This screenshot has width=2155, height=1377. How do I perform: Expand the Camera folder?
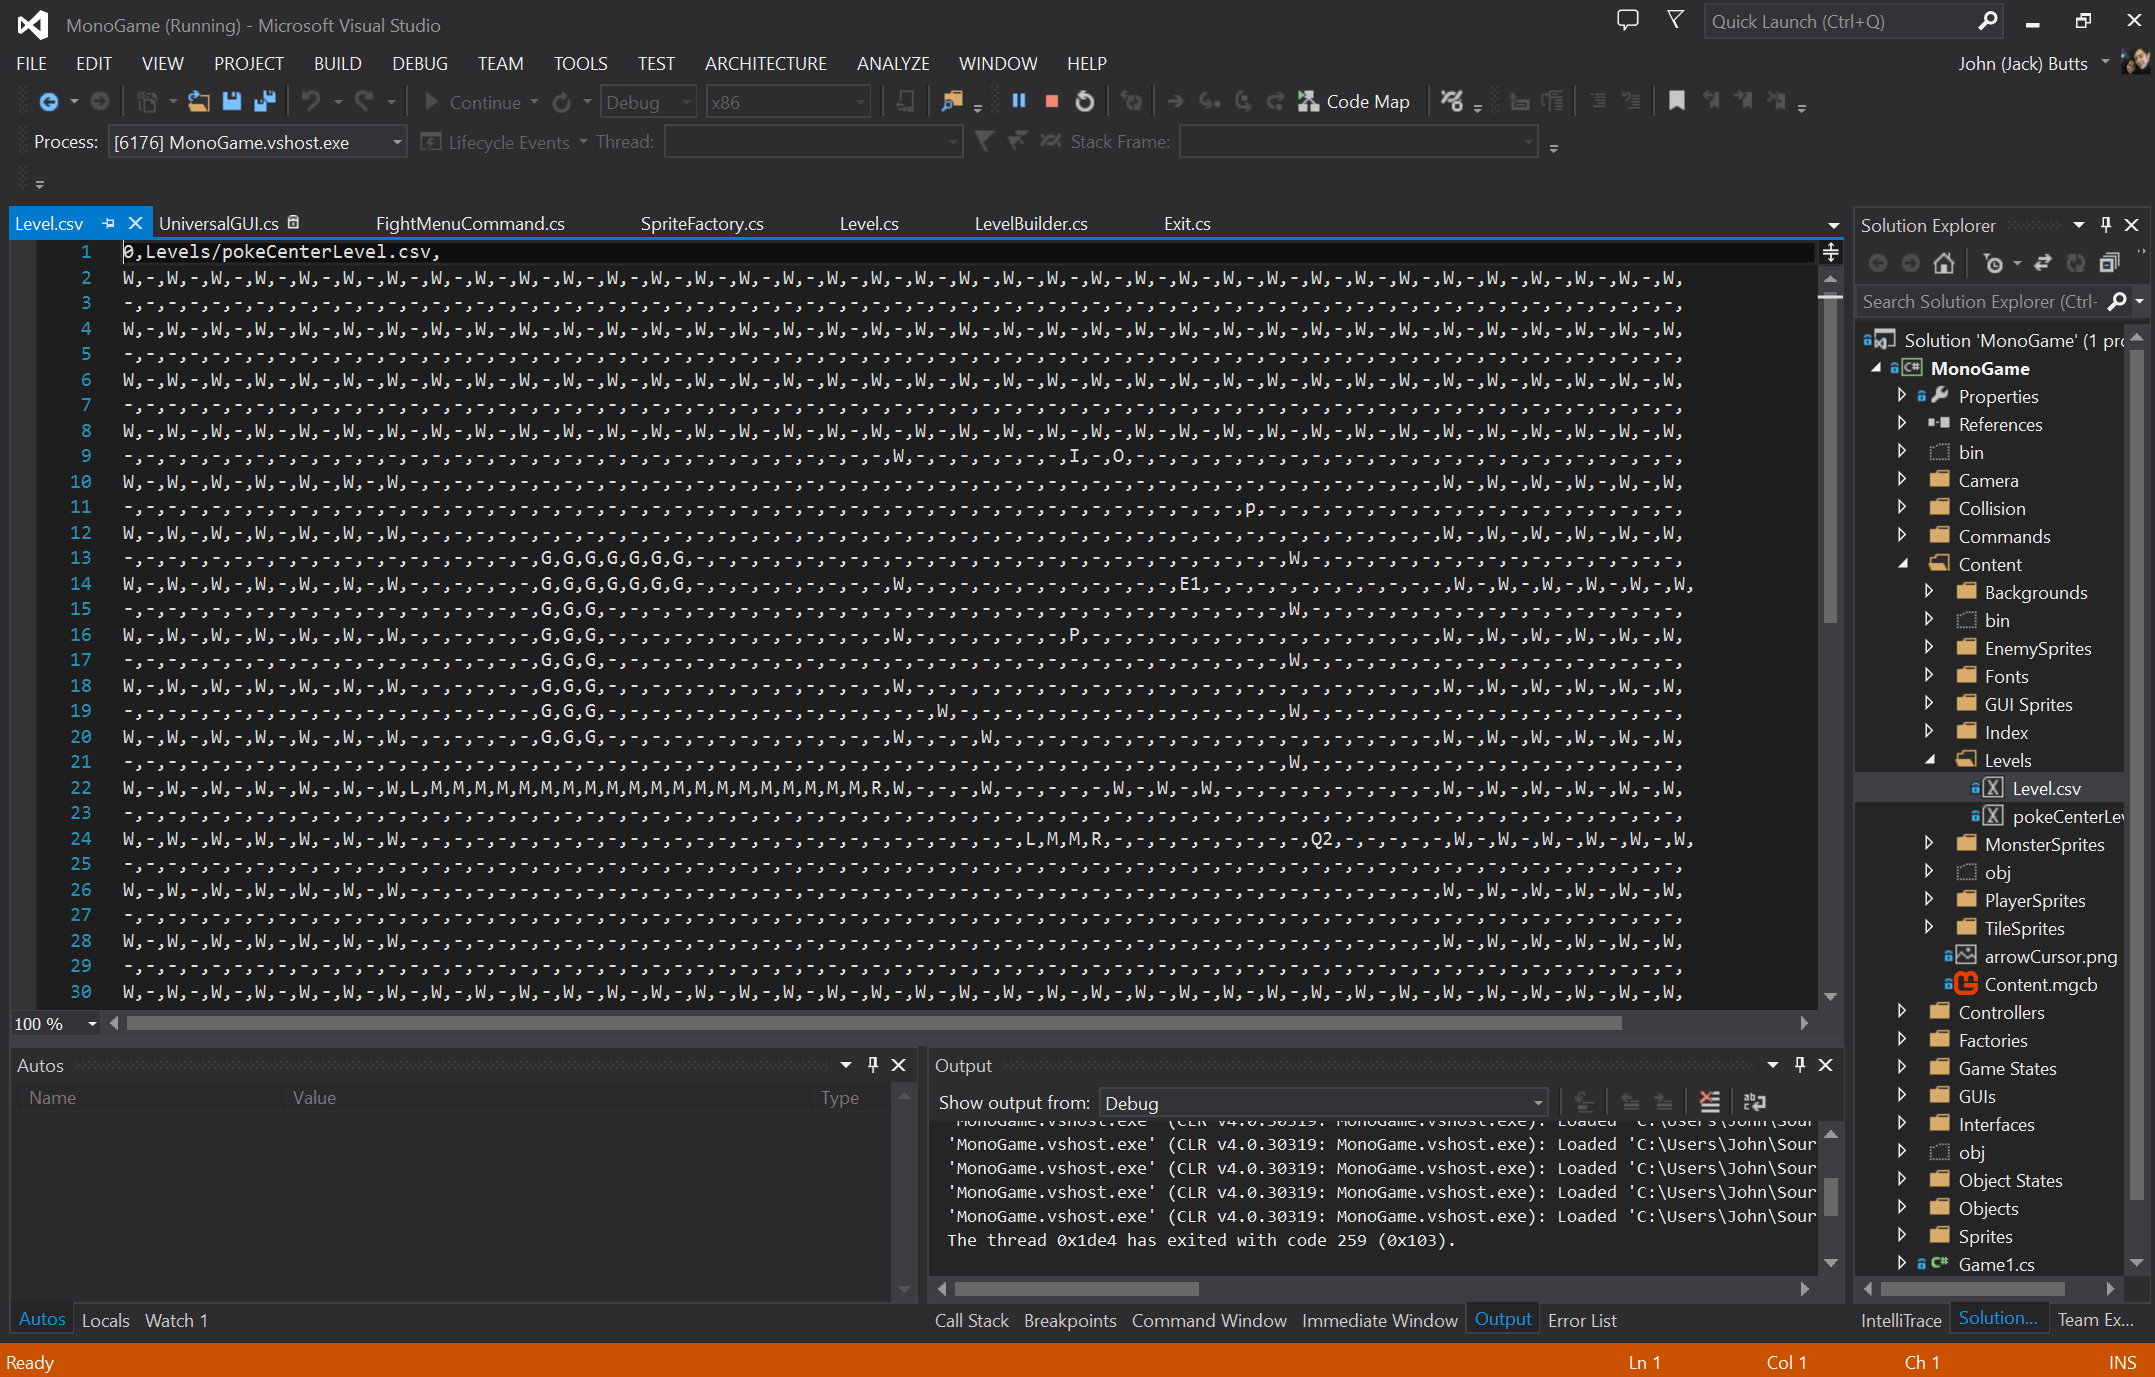coord(1902,480)
